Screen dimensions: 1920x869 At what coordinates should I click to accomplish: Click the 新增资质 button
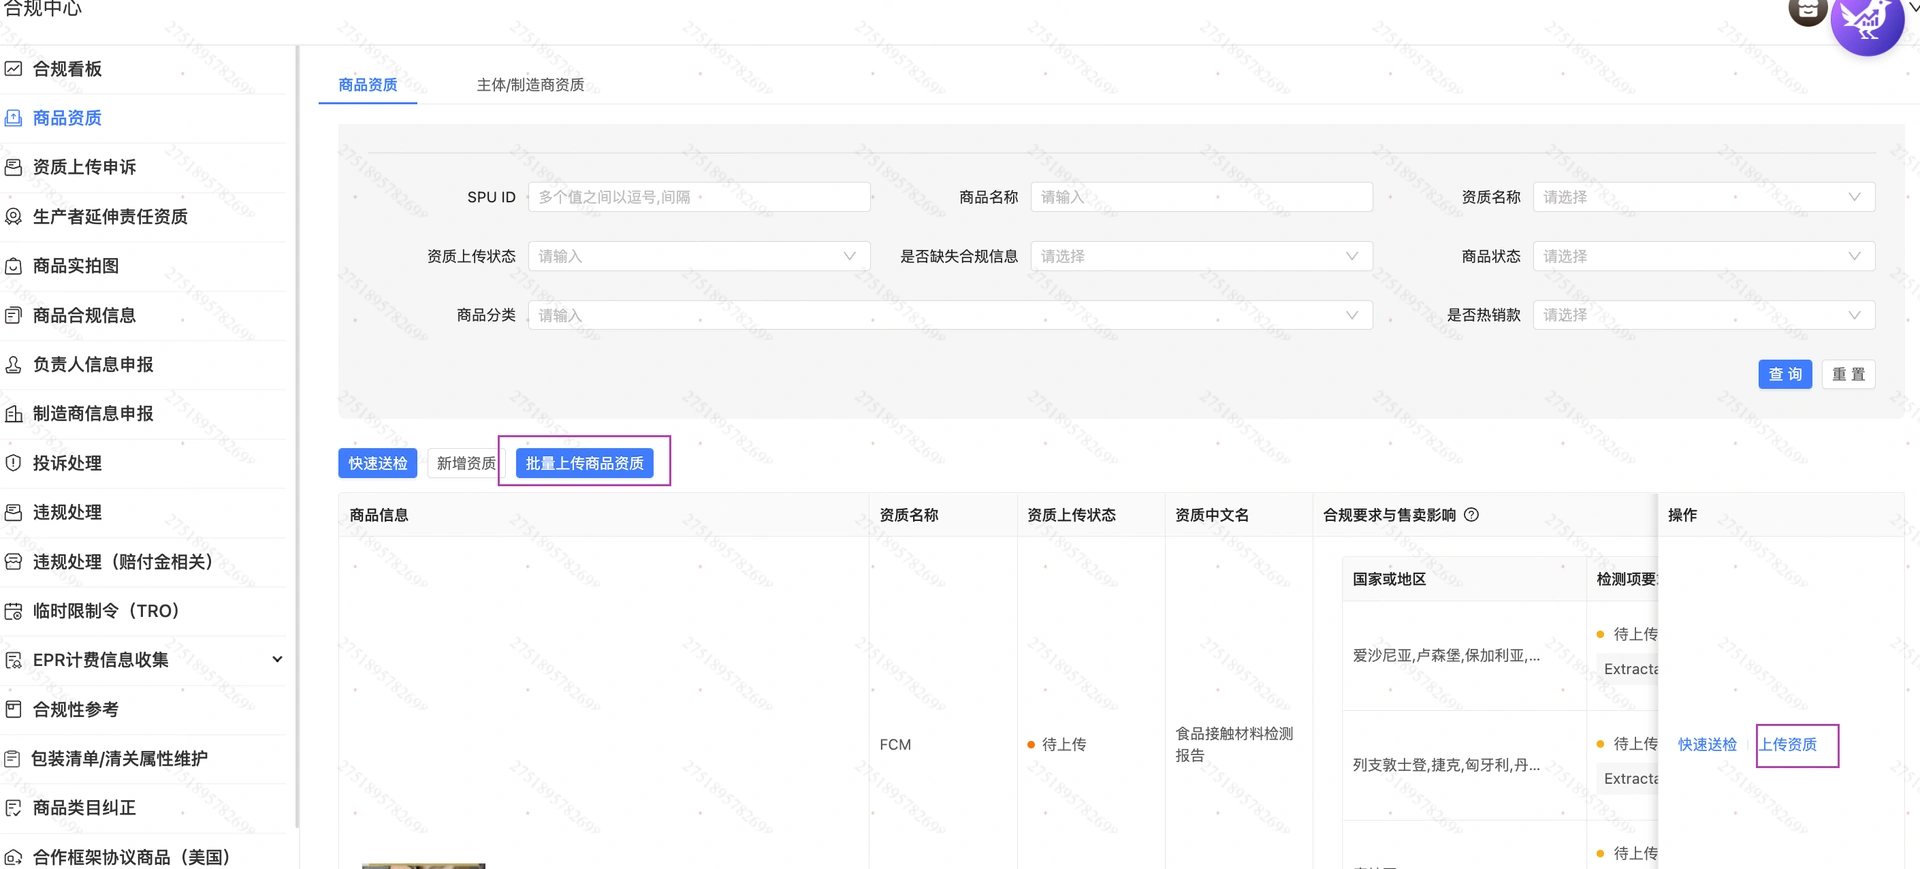(466, 463)
